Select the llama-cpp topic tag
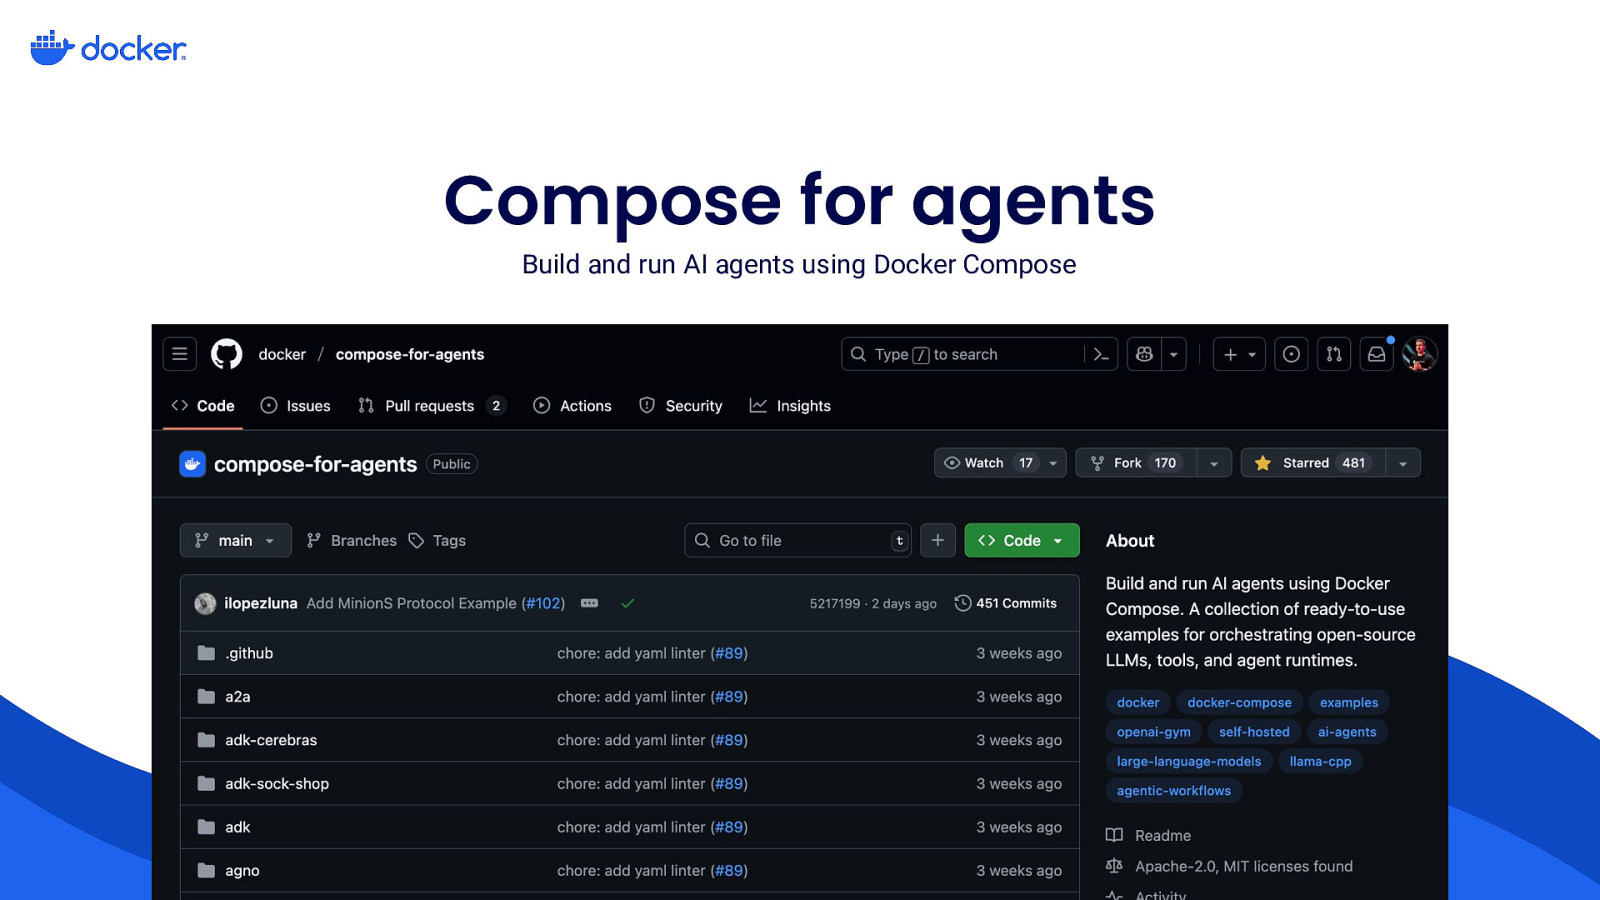Viewport: 1600px width, 900px height. tap(1320, 761)
